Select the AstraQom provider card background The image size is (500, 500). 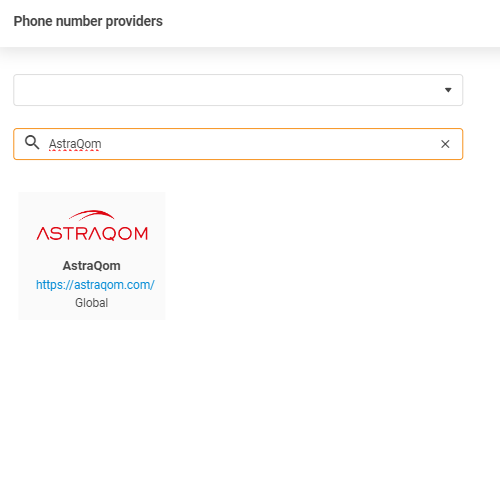[x=92, y=256]
